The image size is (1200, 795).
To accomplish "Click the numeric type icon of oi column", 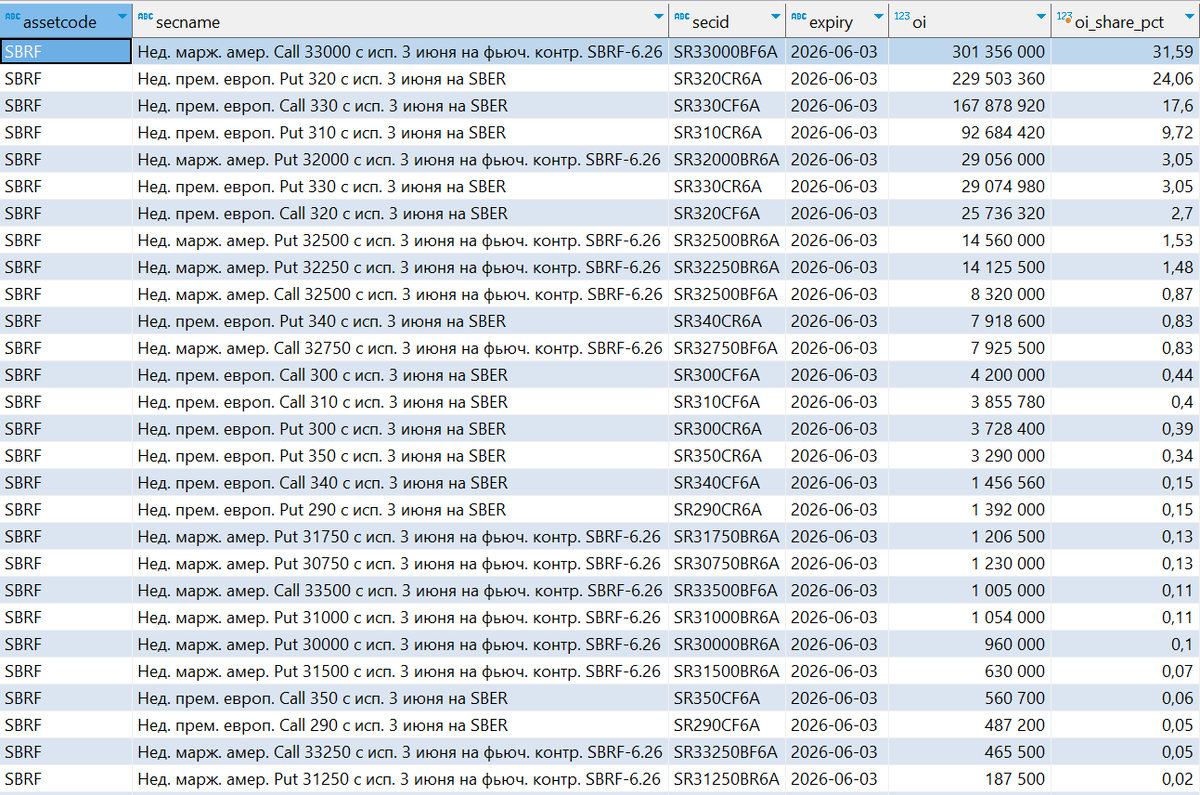I will [901, 17].
